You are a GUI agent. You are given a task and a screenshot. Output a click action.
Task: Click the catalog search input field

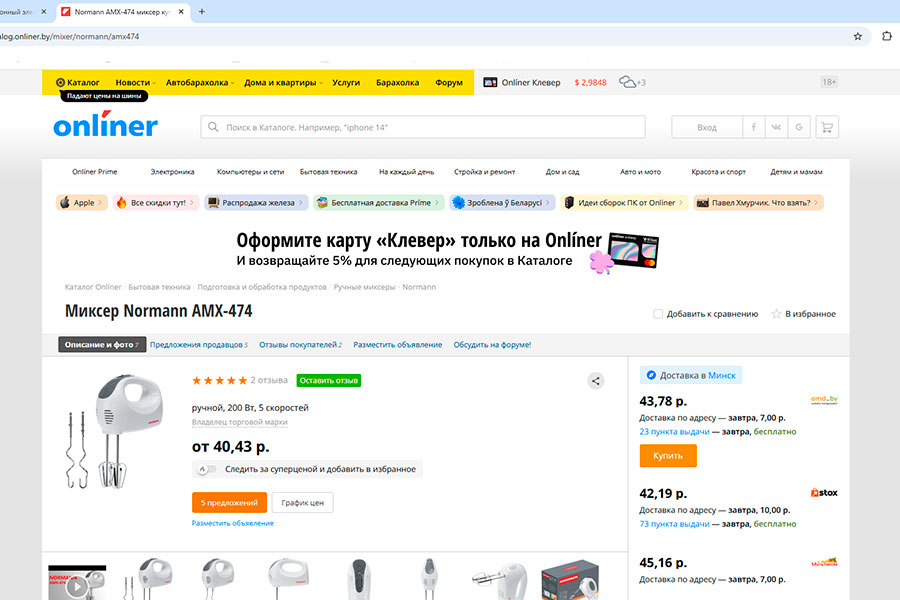423,128
